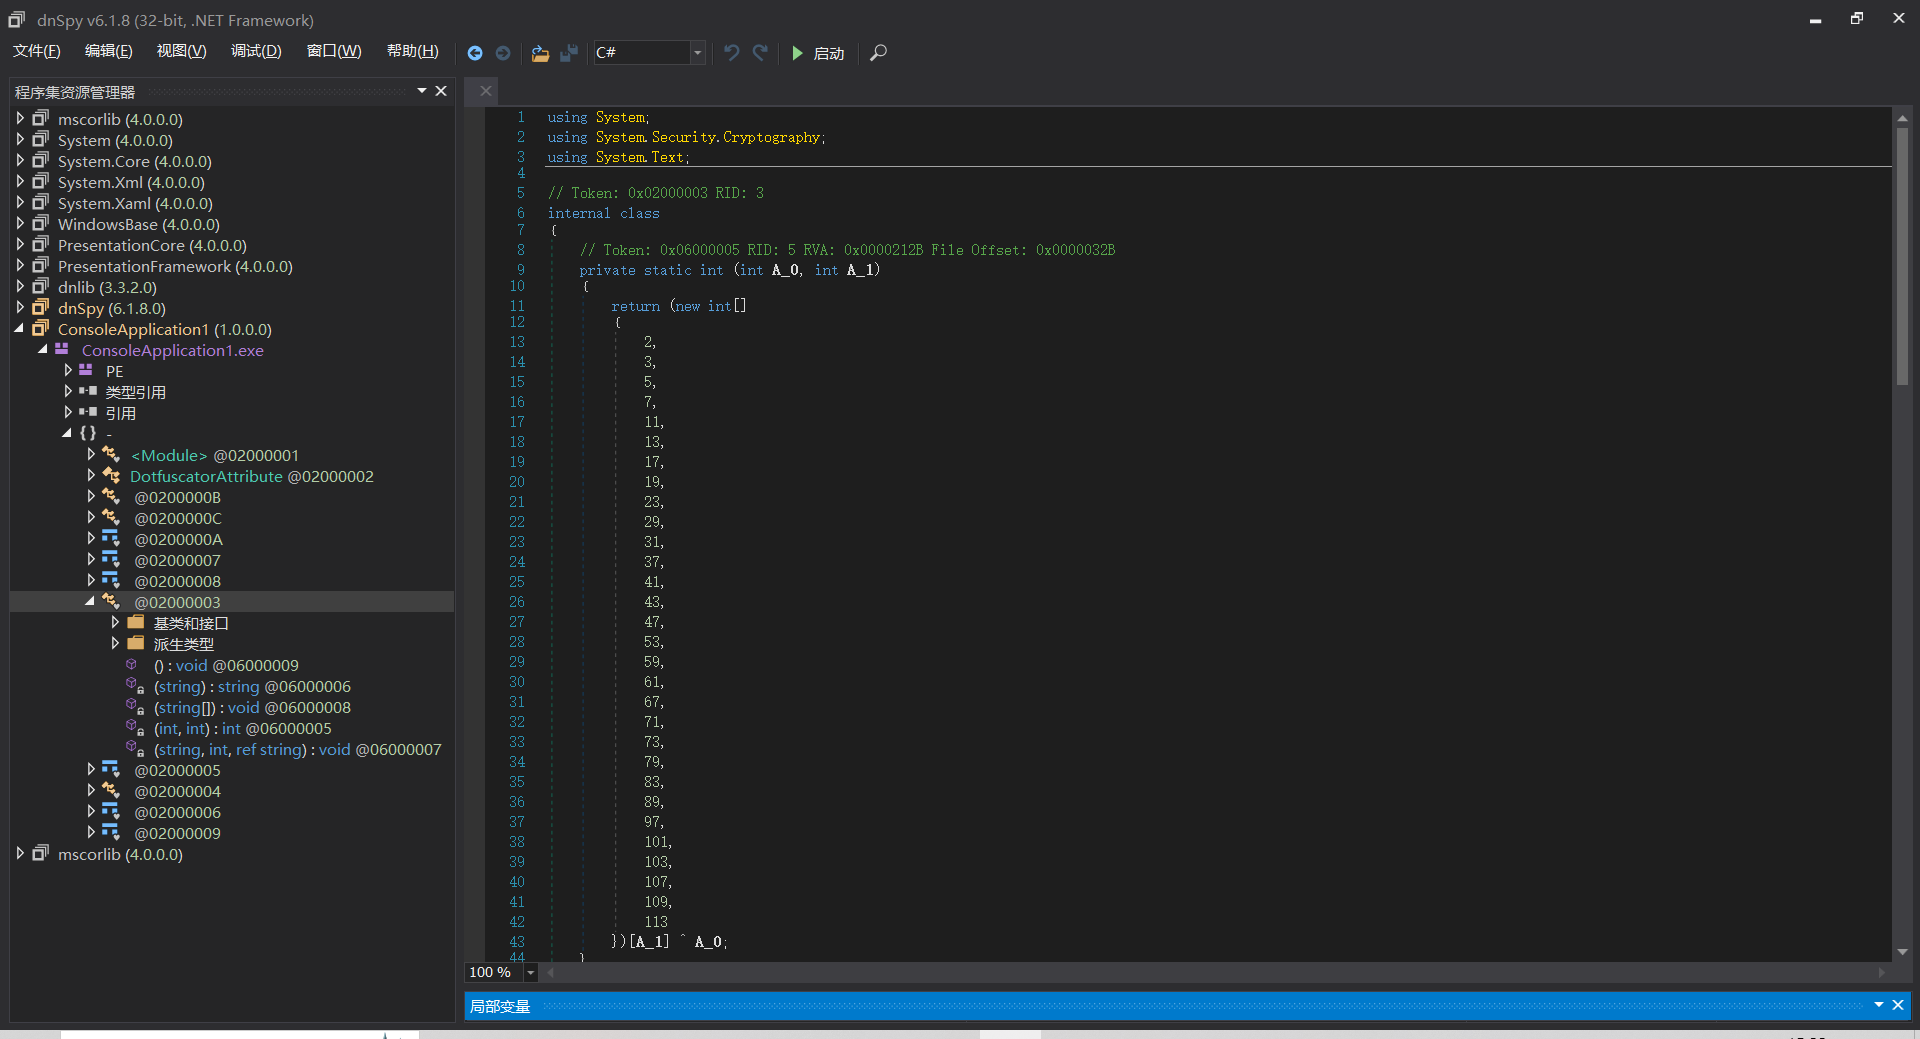Click the icon of @02000009
The width and height of the screenshot is (1920, 1039).
(x=111, y=832)
